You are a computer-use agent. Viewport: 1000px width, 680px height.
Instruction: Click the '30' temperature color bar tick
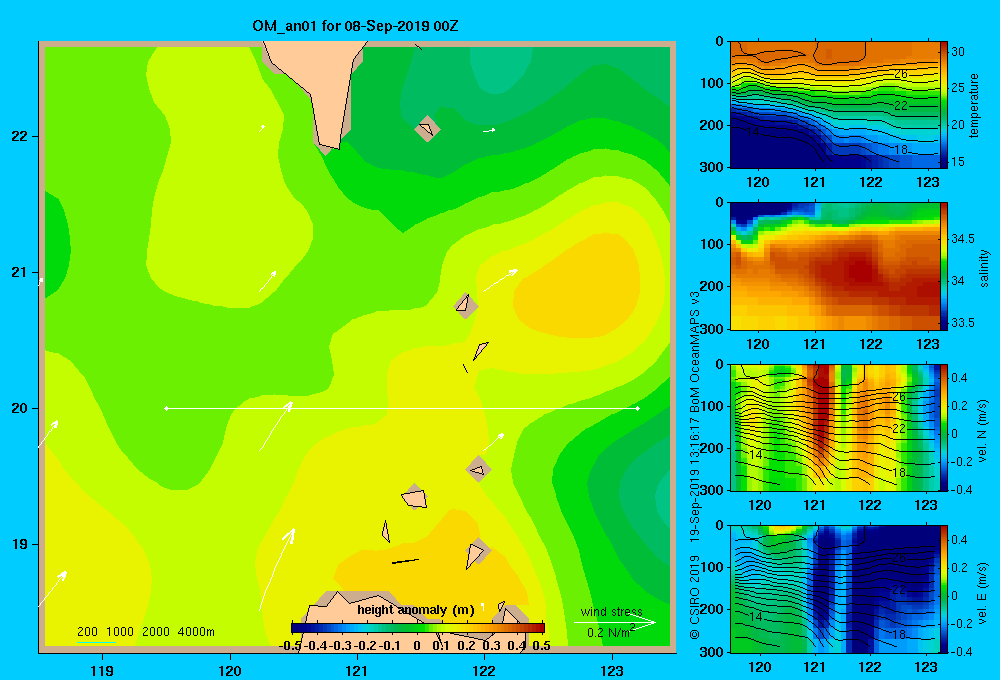click(958, 52)
